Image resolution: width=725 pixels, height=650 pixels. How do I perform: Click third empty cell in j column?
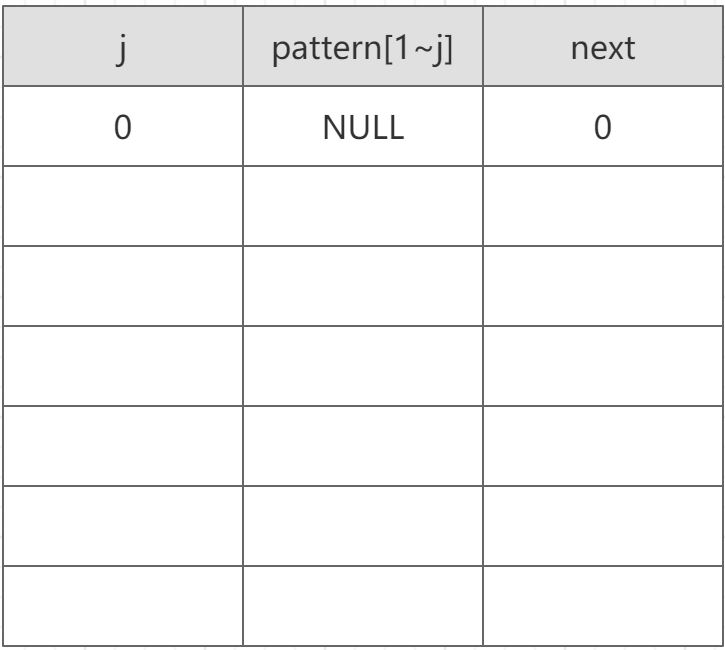(123, 366)
